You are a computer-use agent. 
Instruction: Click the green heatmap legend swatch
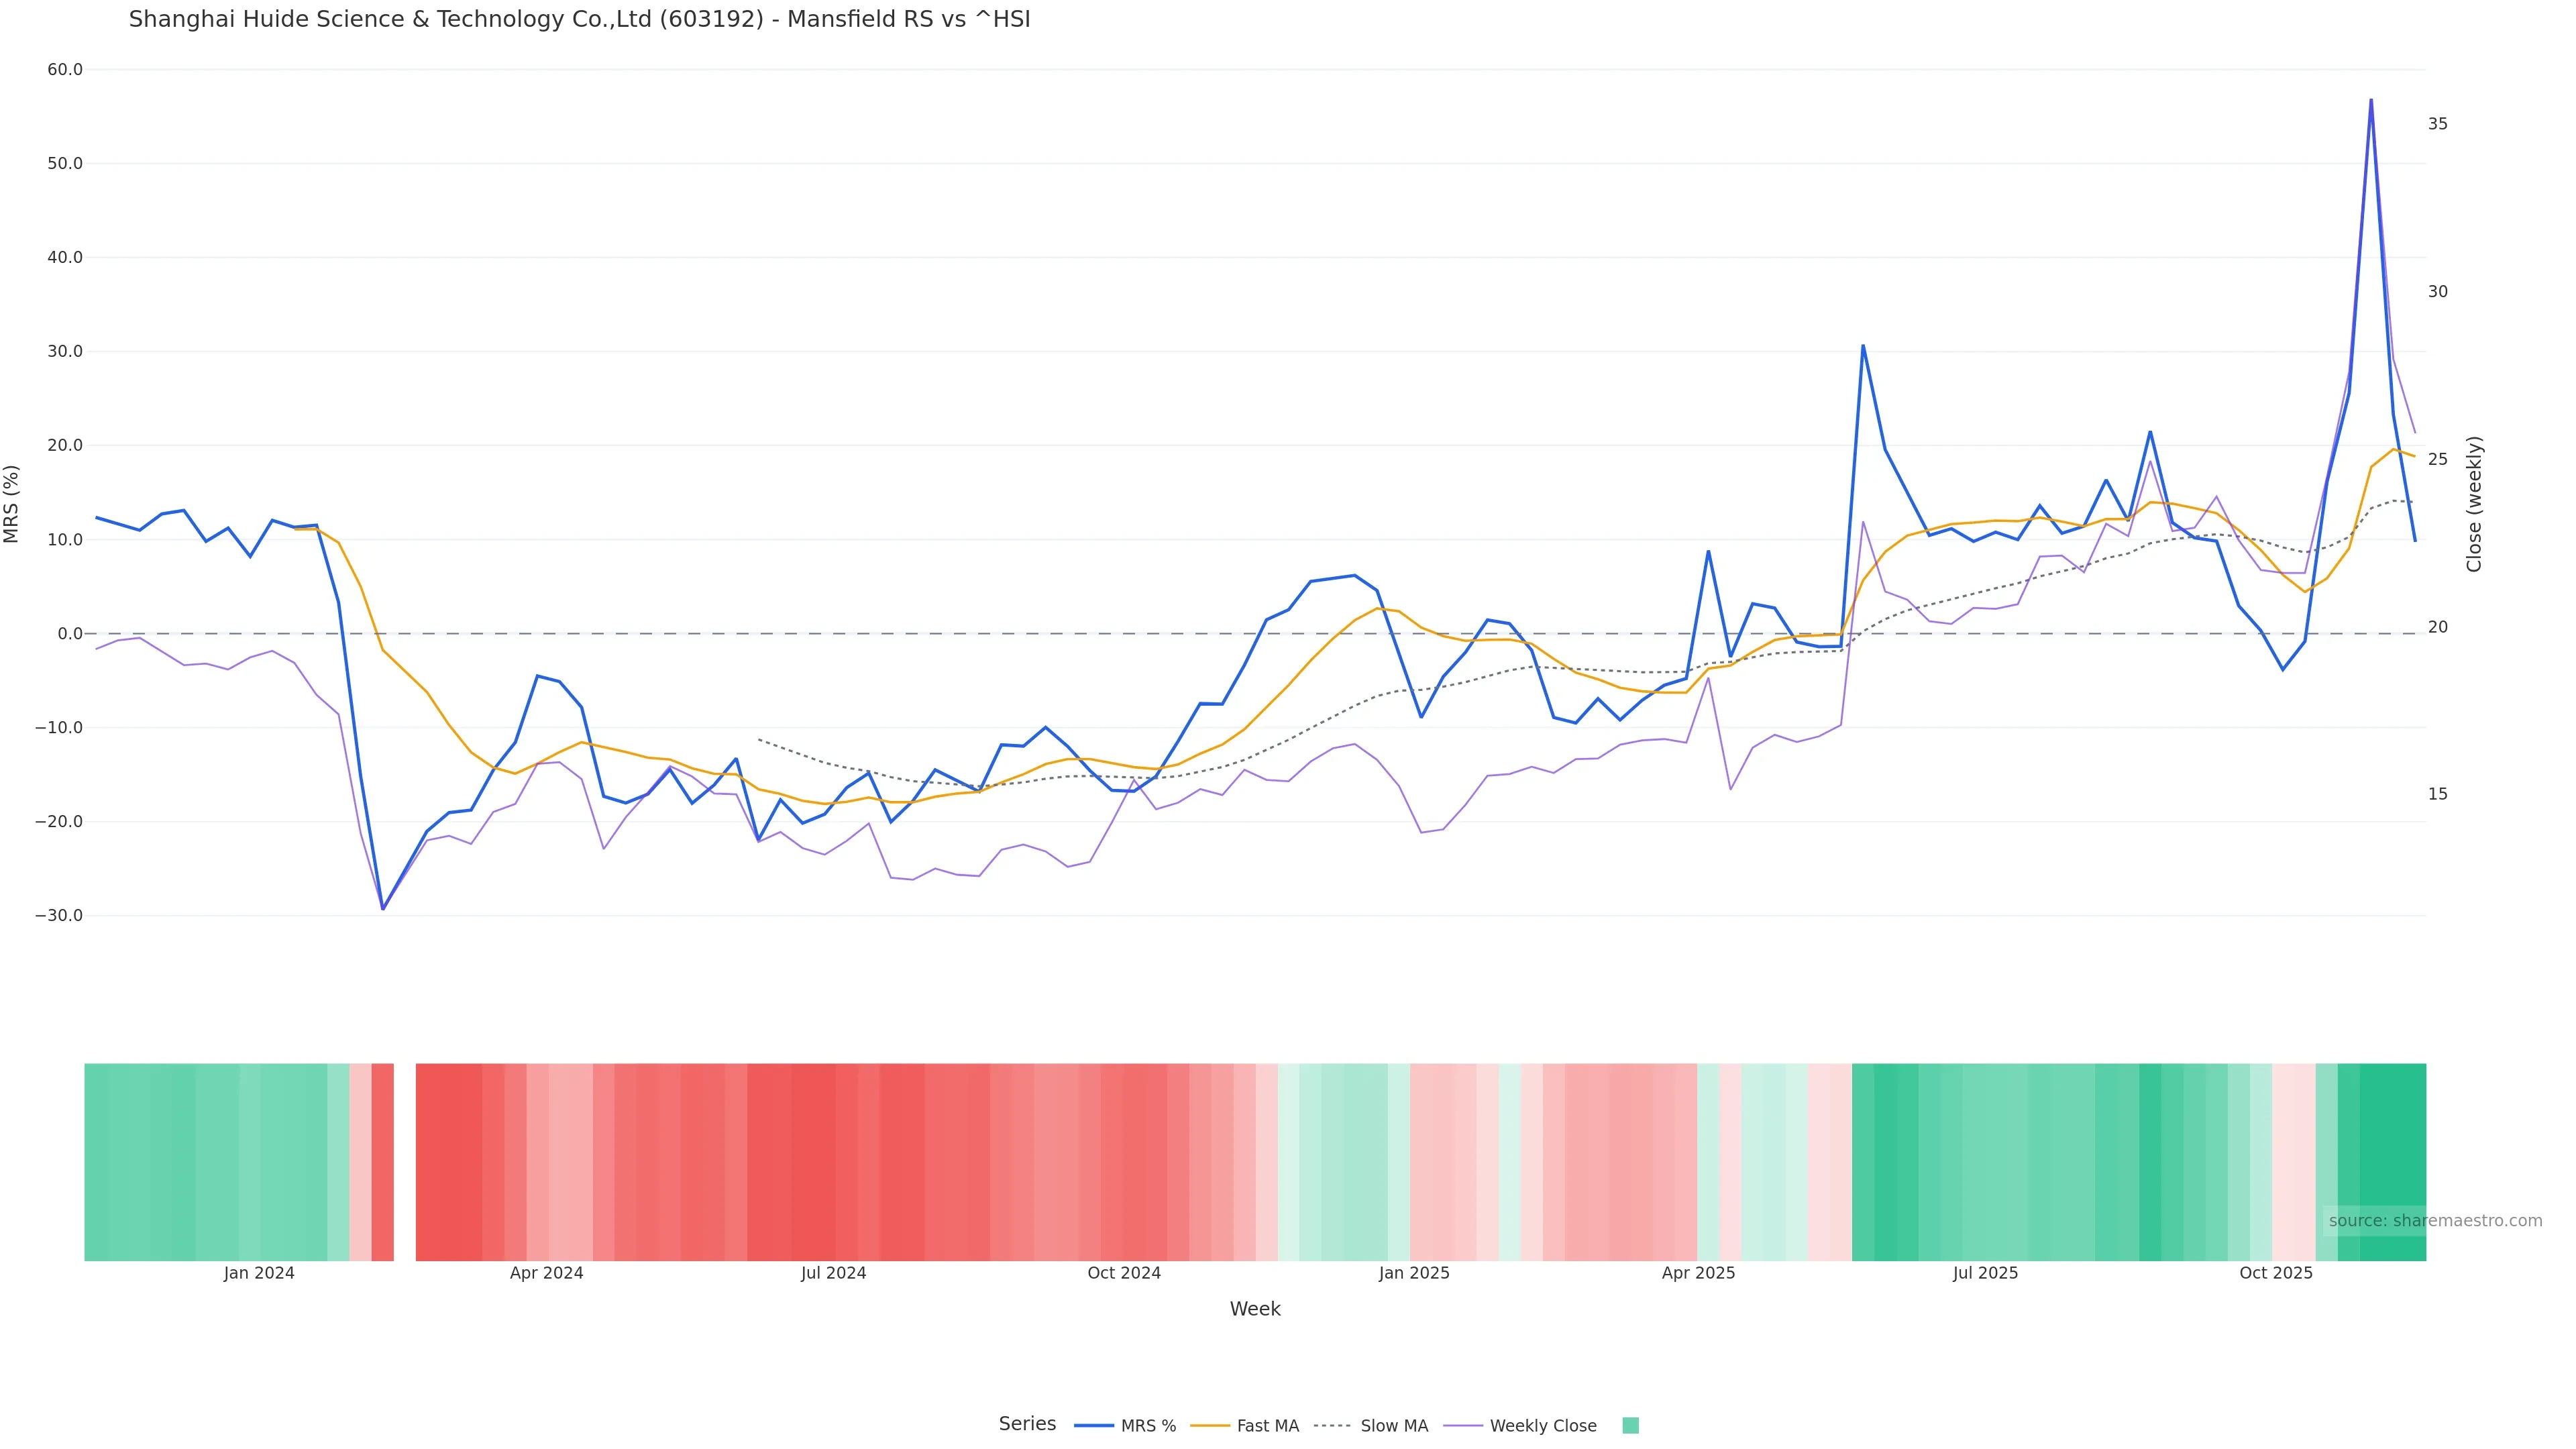pyautogui.click(x=1630, y=1426)
